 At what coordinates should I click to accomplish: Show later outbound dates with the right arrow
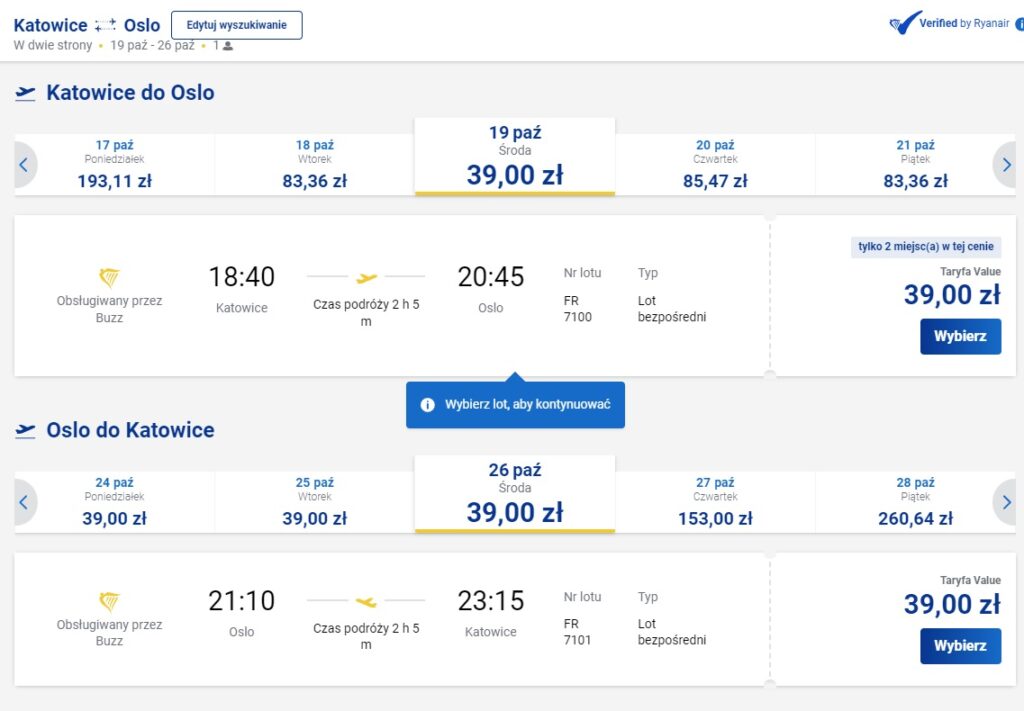pyautogui.click(x=1006, y=165)
